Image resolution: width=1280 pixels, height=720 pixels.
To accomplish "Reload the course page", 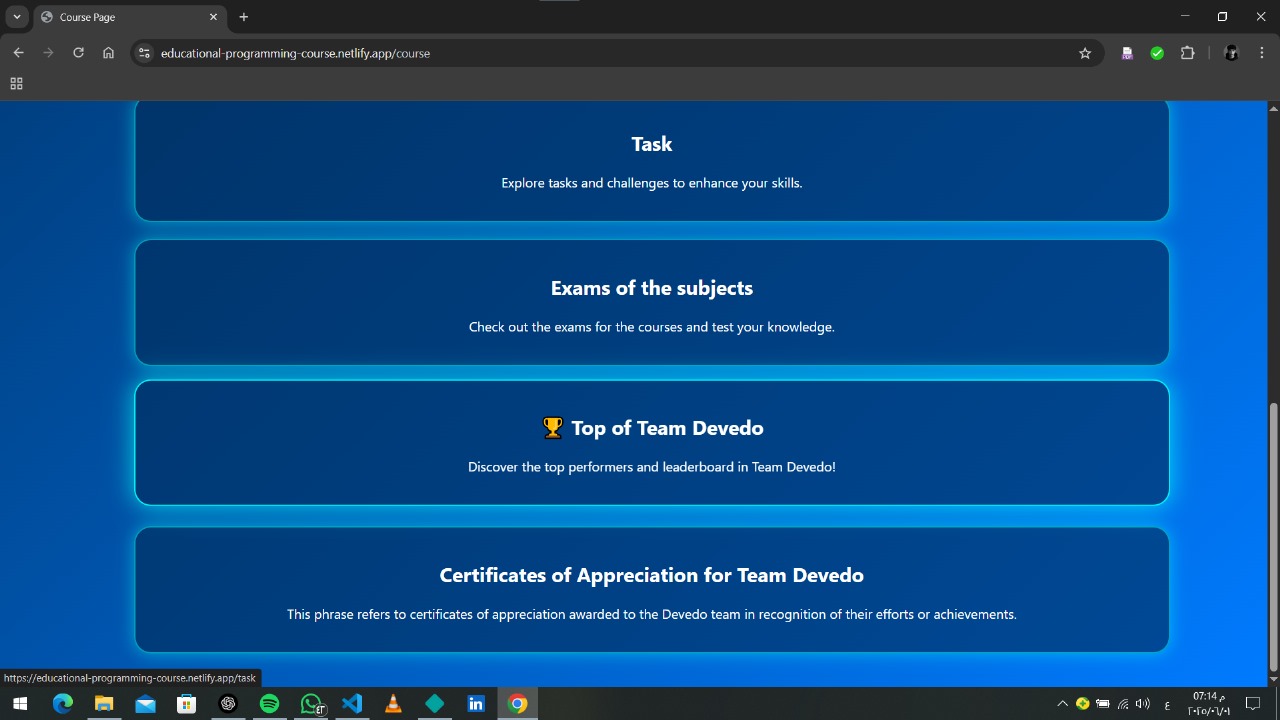I will (78, 53).
